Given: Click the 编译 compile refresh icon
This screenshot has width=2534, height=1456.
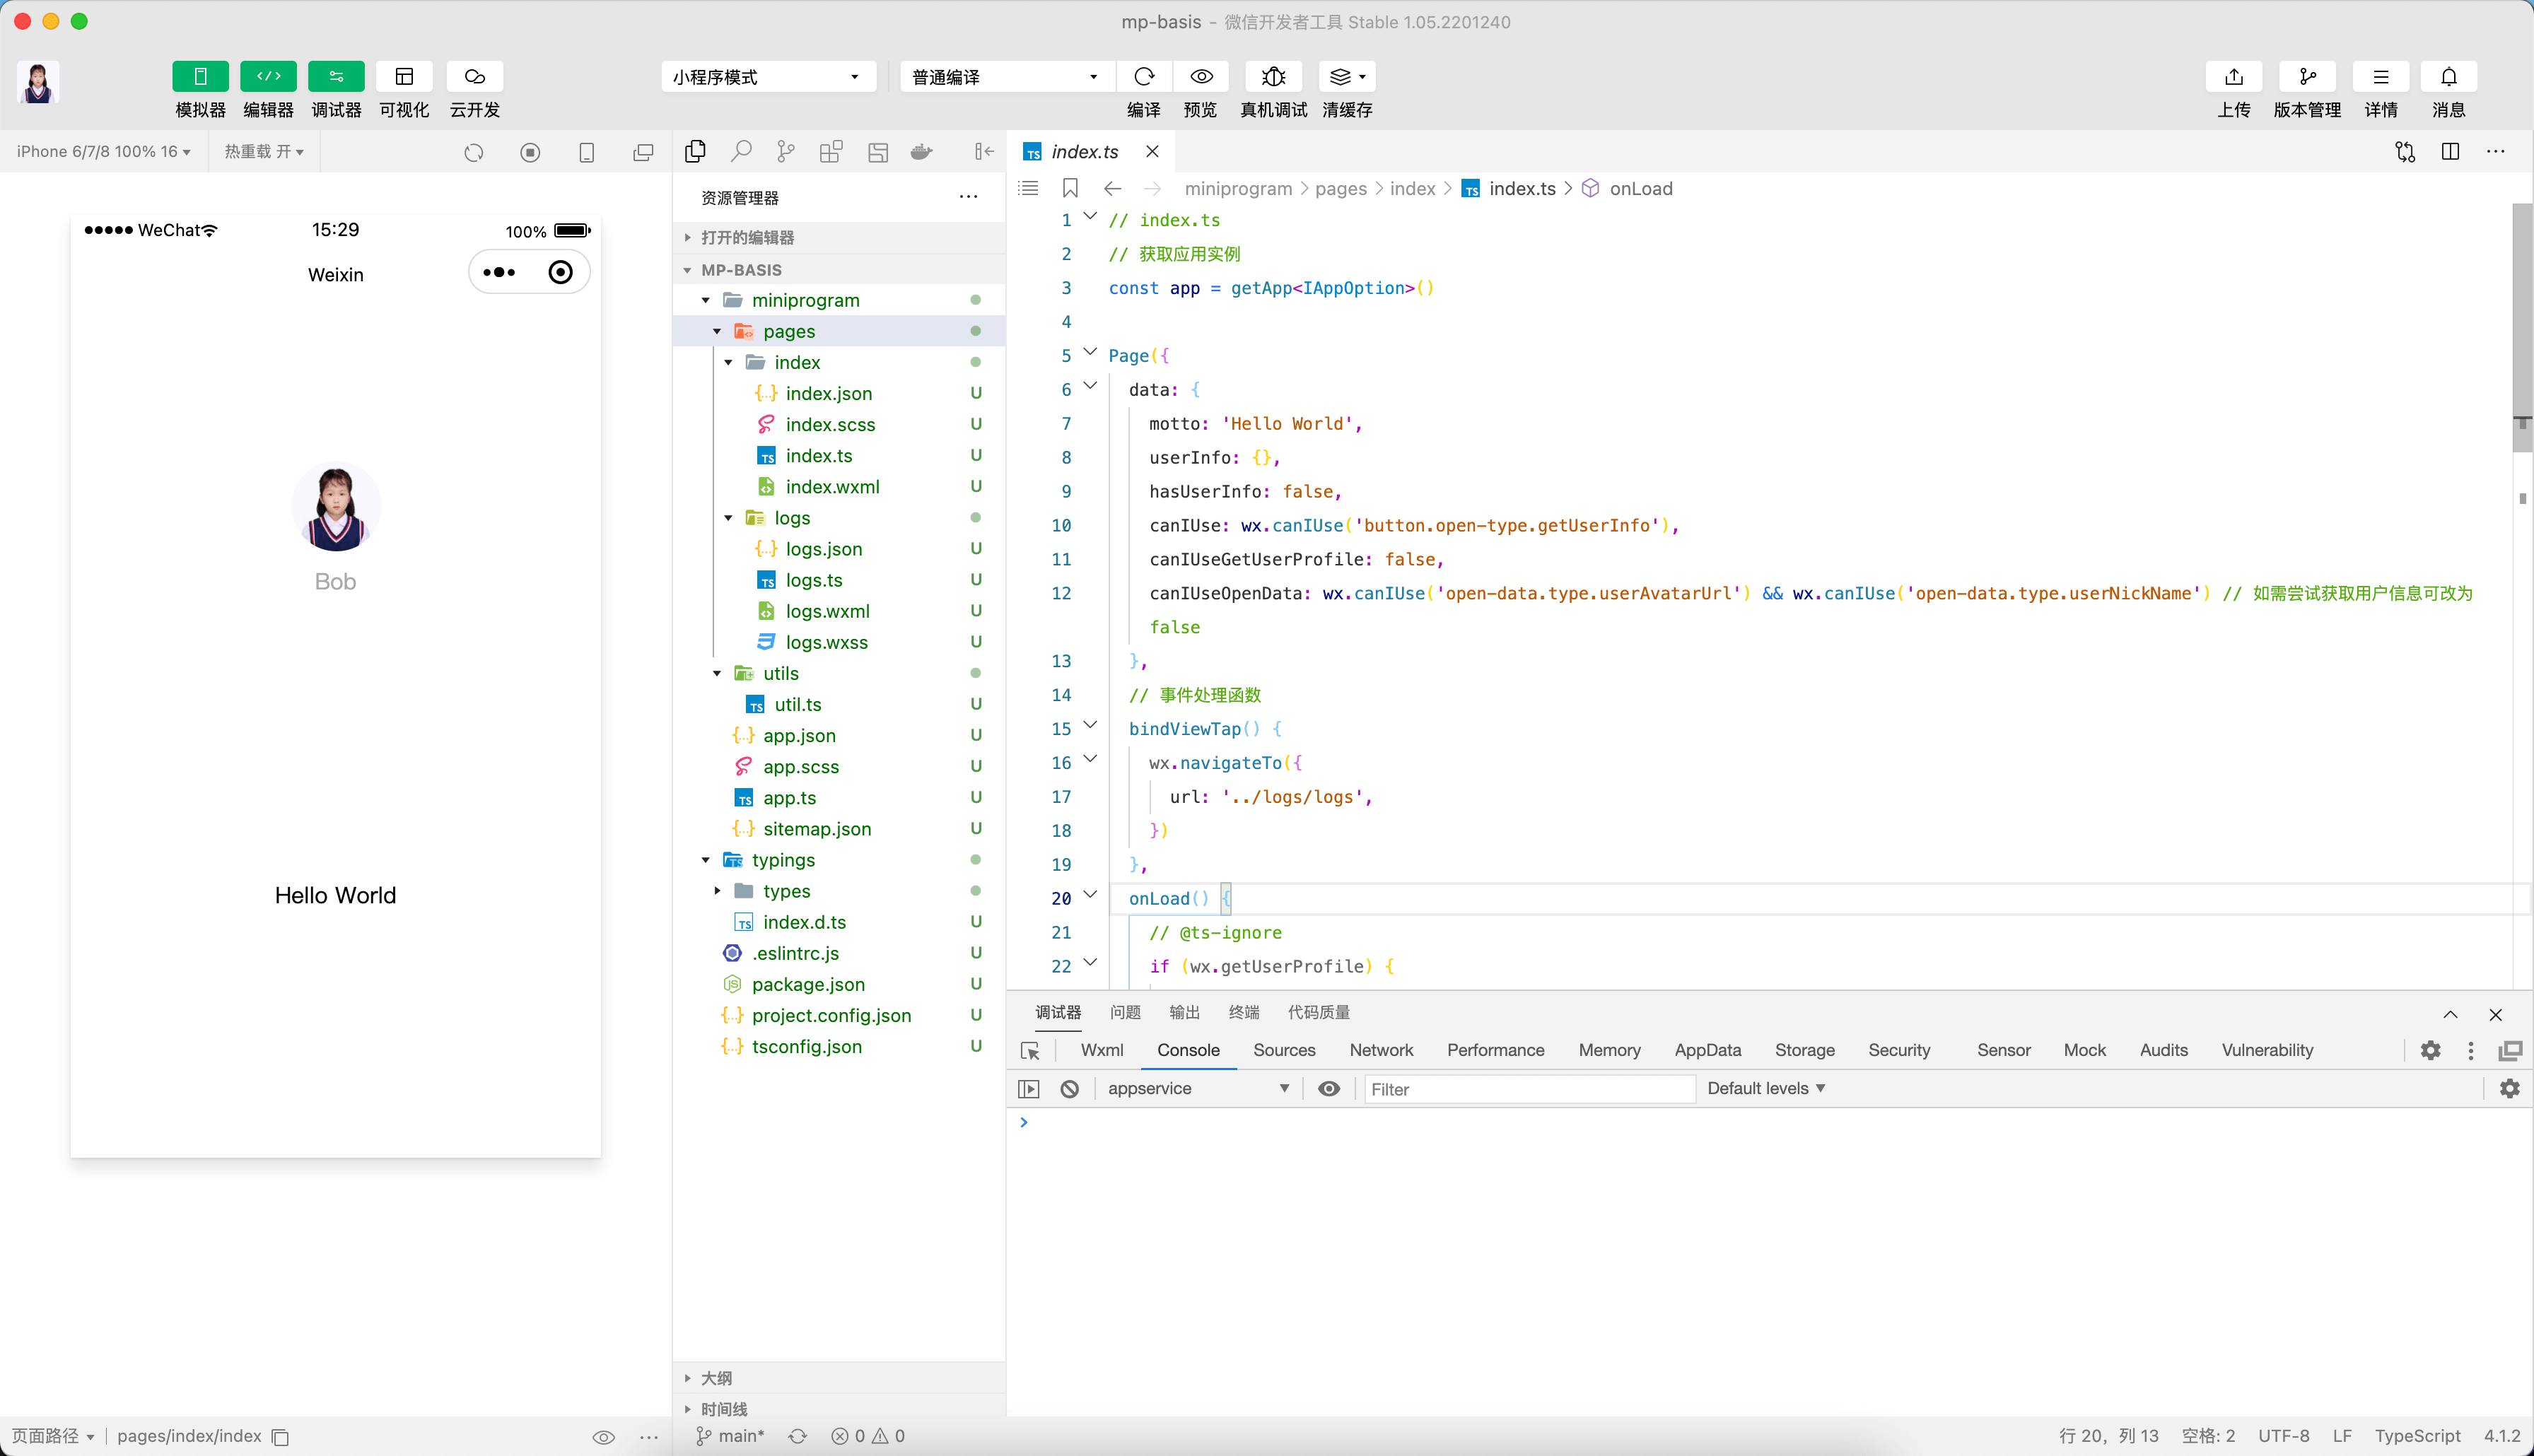Looking at the screenshot, I should pos(1144,77).
